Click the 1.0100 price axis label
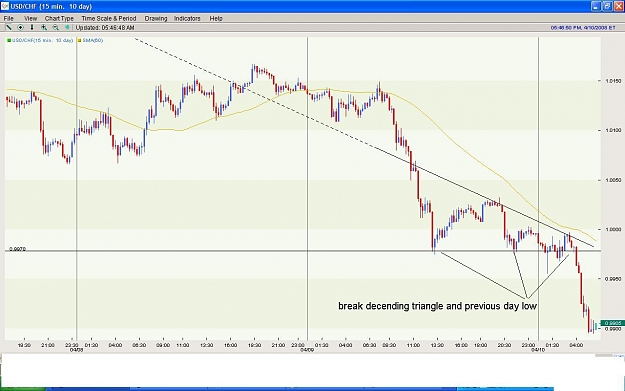This screenshot has height=391, width=625. click(x=613, y=130)
